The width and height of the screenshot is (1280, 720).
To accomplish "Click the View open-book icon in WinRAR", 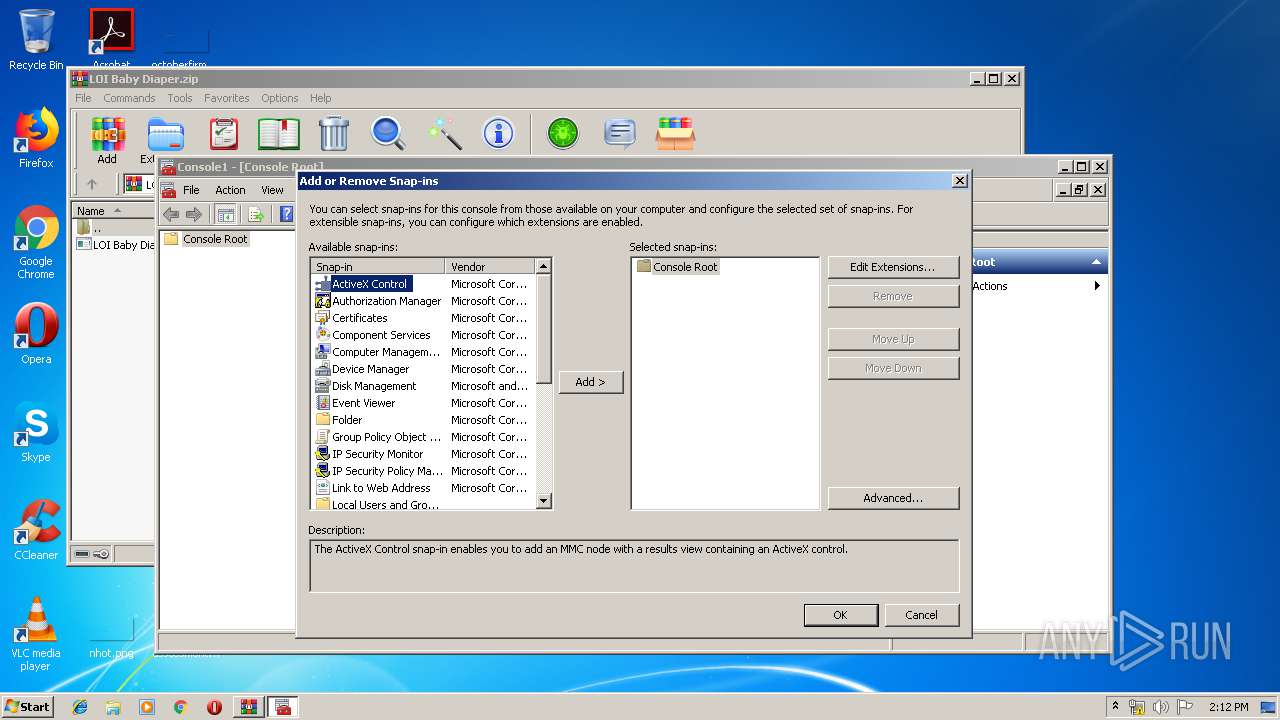I will click(x=279, y=133).
